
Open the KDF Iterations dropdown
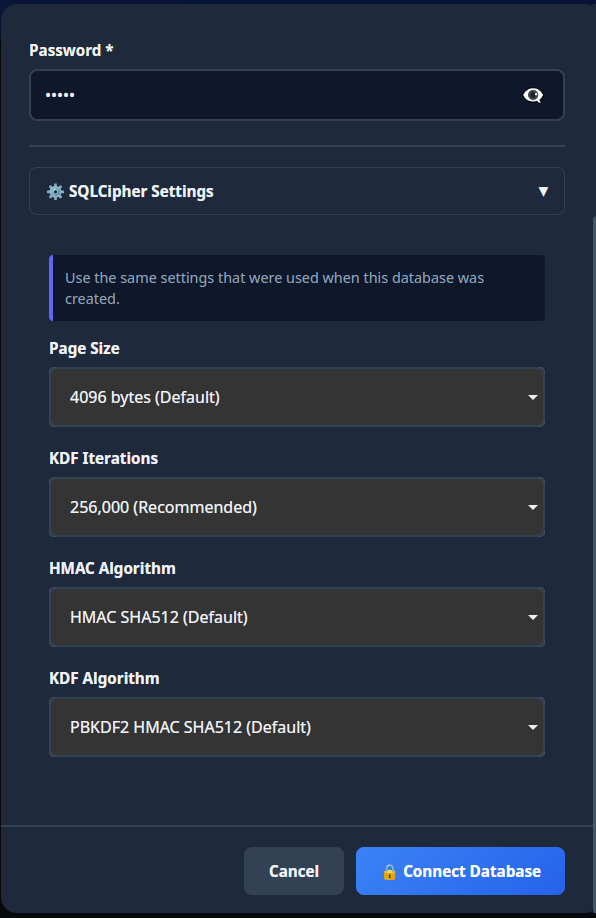click(x=297, y=507)
